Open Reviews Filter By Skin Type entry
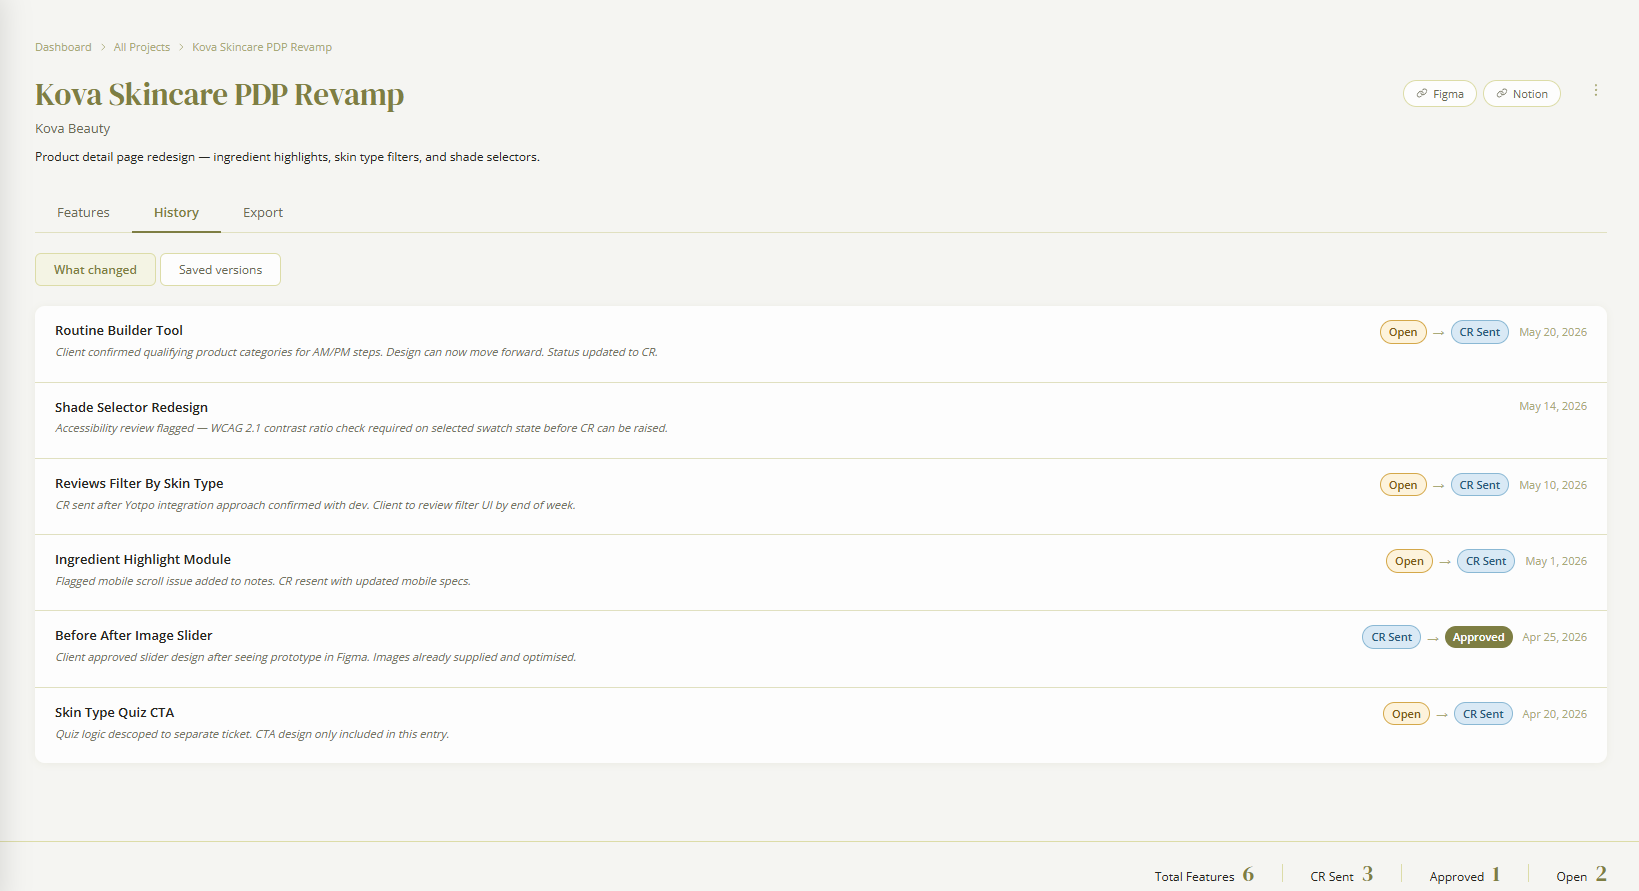This screenshot has width=1639, height=891. pyautogui.click(x=820, y=497)
